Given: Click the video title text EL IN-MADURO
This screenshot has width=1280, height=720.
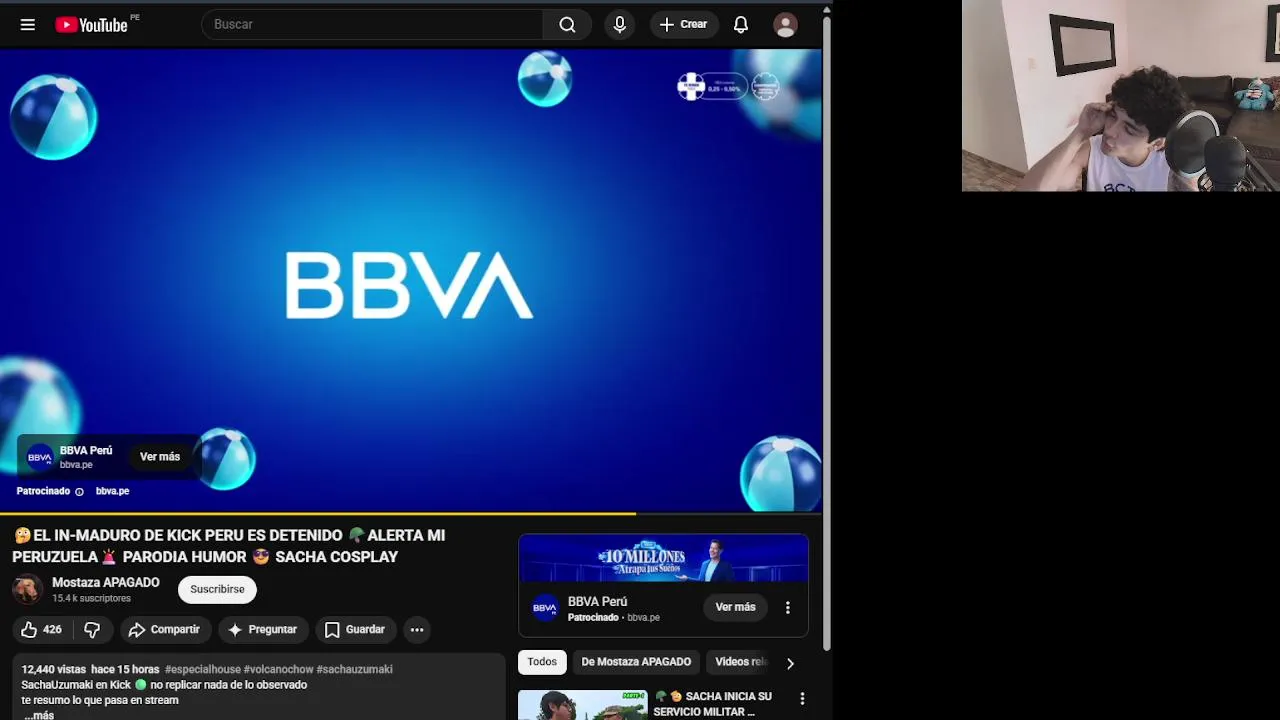Looking at the screenshot, I should [x=229, y=546].
